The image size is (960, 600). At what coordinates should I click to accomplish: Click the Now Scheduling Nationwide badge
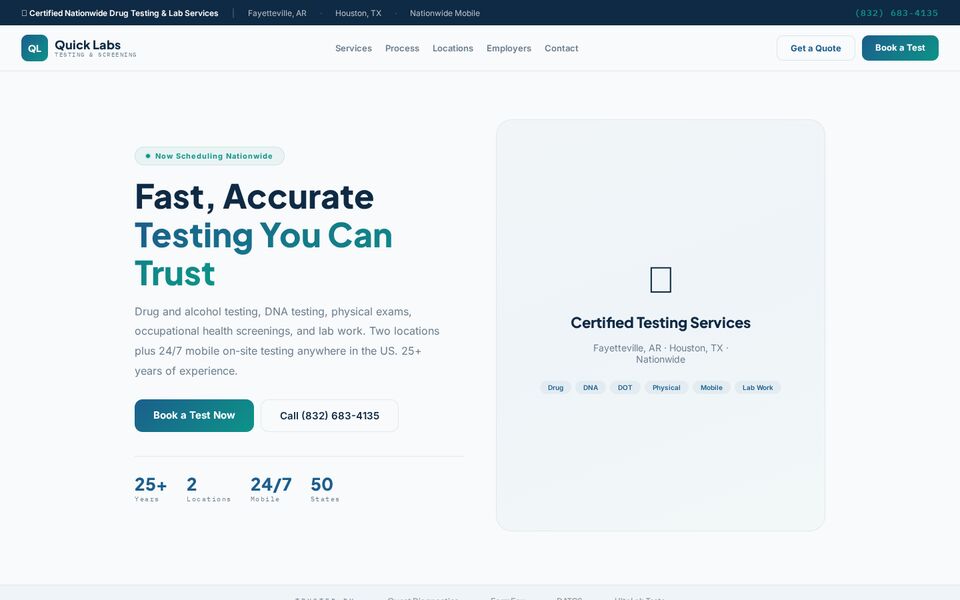(209, 156)
